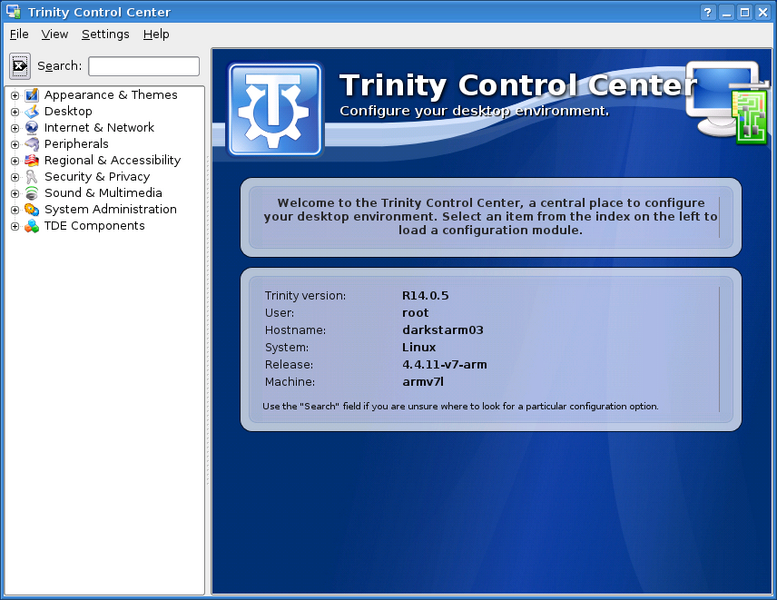Click the monitor and circuit board graphic
This screenshot has width=777, height=600.
pyautogui.click(x=728, y=102)
